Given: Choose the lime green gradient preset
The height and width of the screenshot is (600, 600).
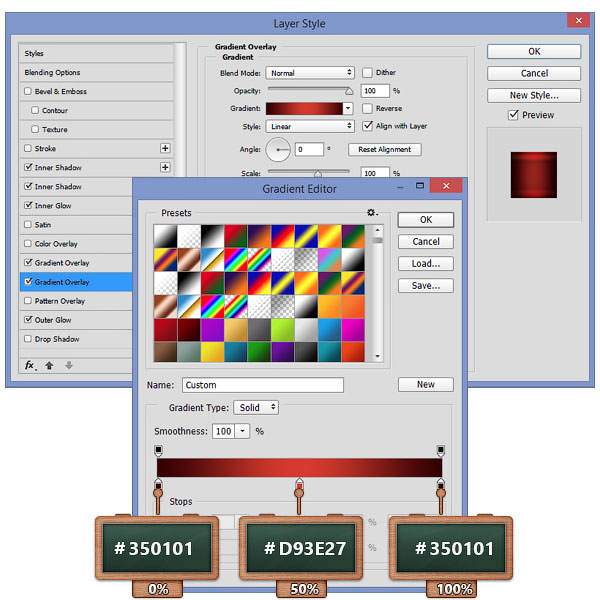Looking at the screenshot, I should point(282,329).
